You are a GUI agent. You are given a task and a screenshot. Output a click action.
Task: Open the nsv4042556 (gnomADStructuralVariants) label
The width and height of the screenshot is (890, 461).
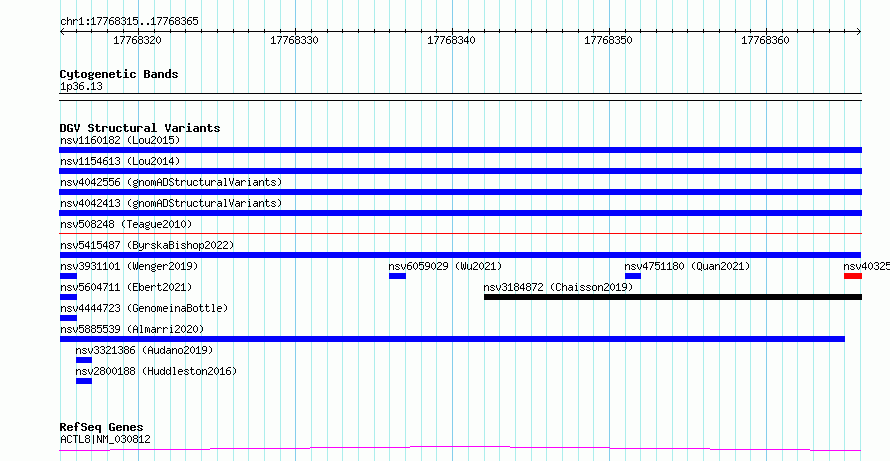click(171, 182)
